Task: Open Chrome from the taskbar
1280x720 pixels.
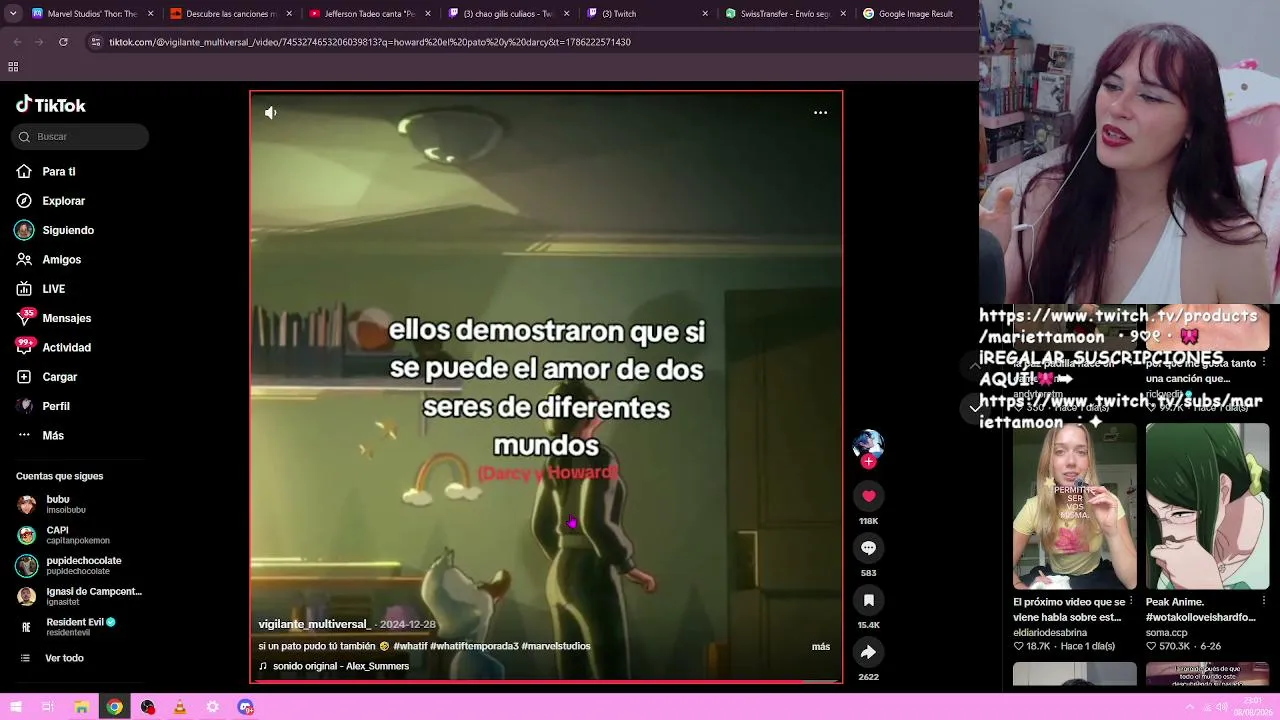Action: tap(115, 707)
